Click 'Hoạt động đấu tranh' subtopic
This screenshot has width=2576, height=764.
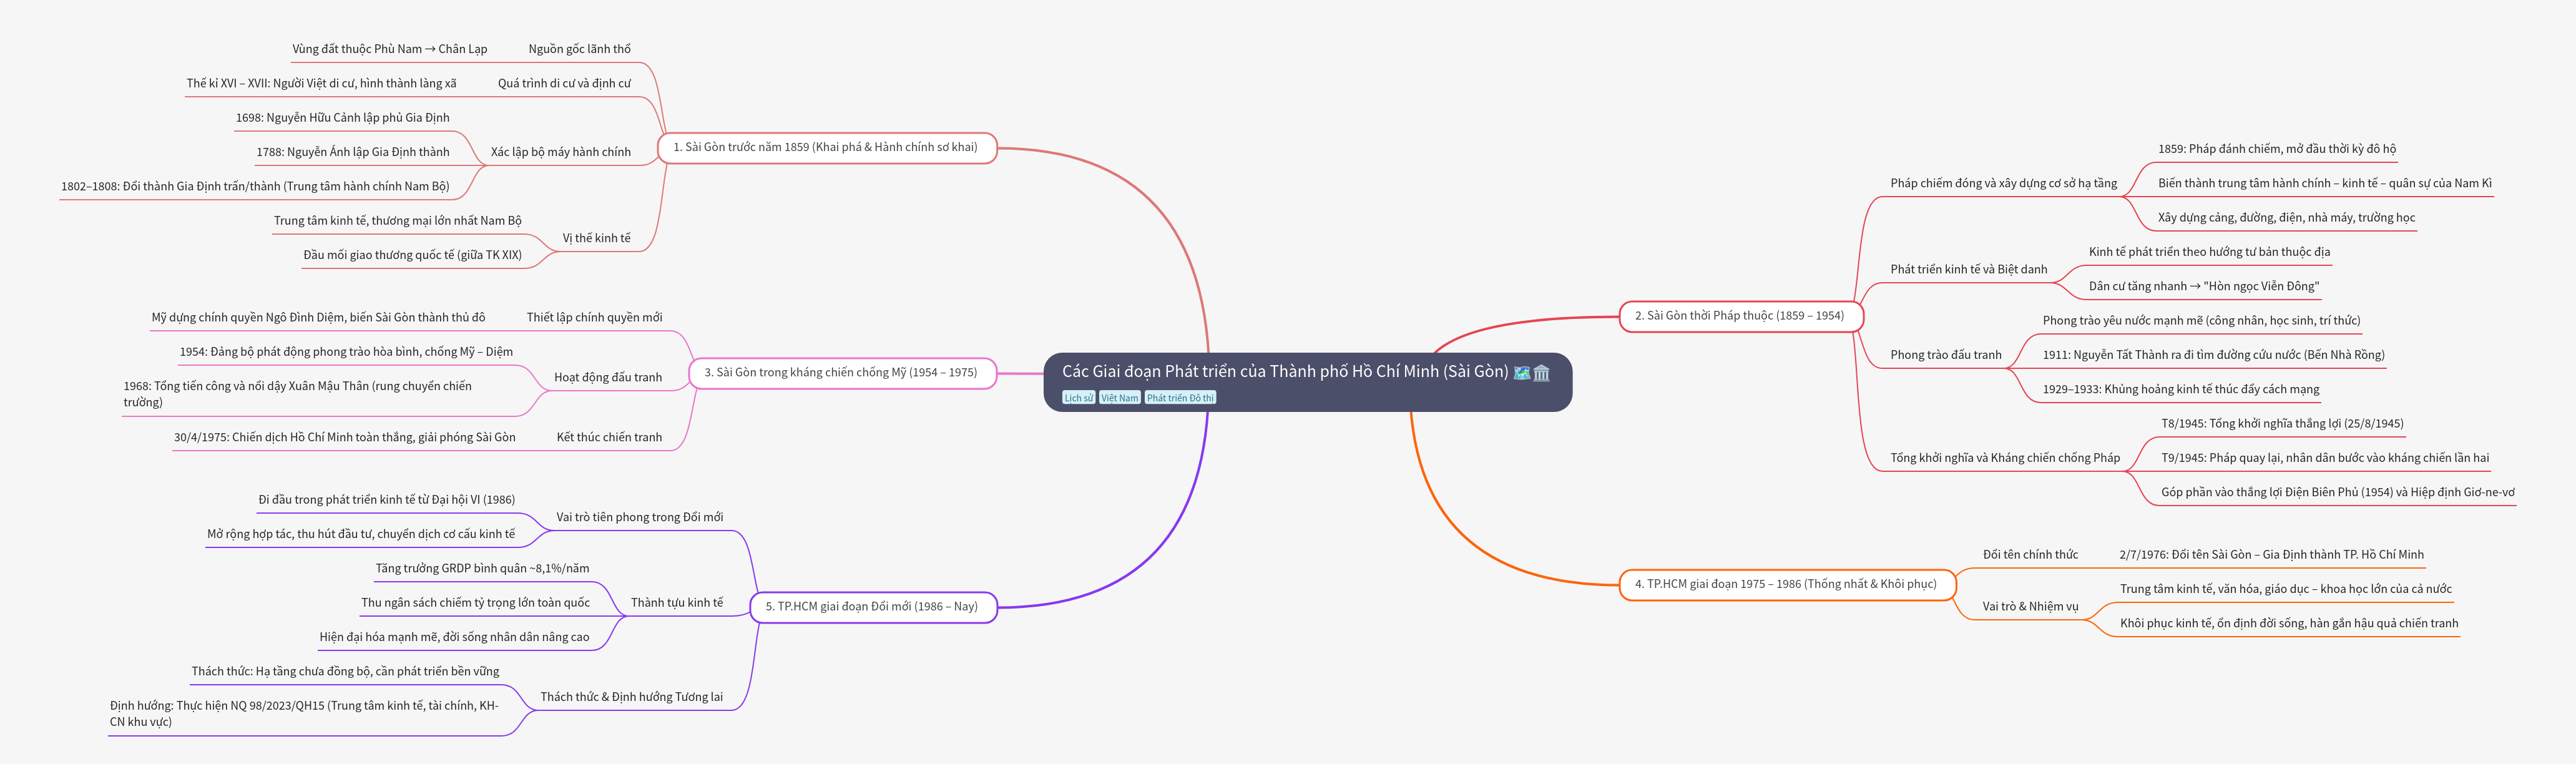[608, 378]
